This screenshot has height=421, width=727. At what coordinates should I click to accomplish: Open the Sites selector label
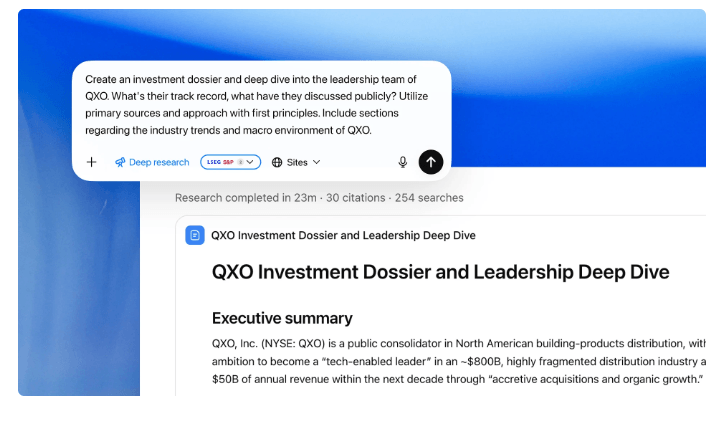coord(297,162)
